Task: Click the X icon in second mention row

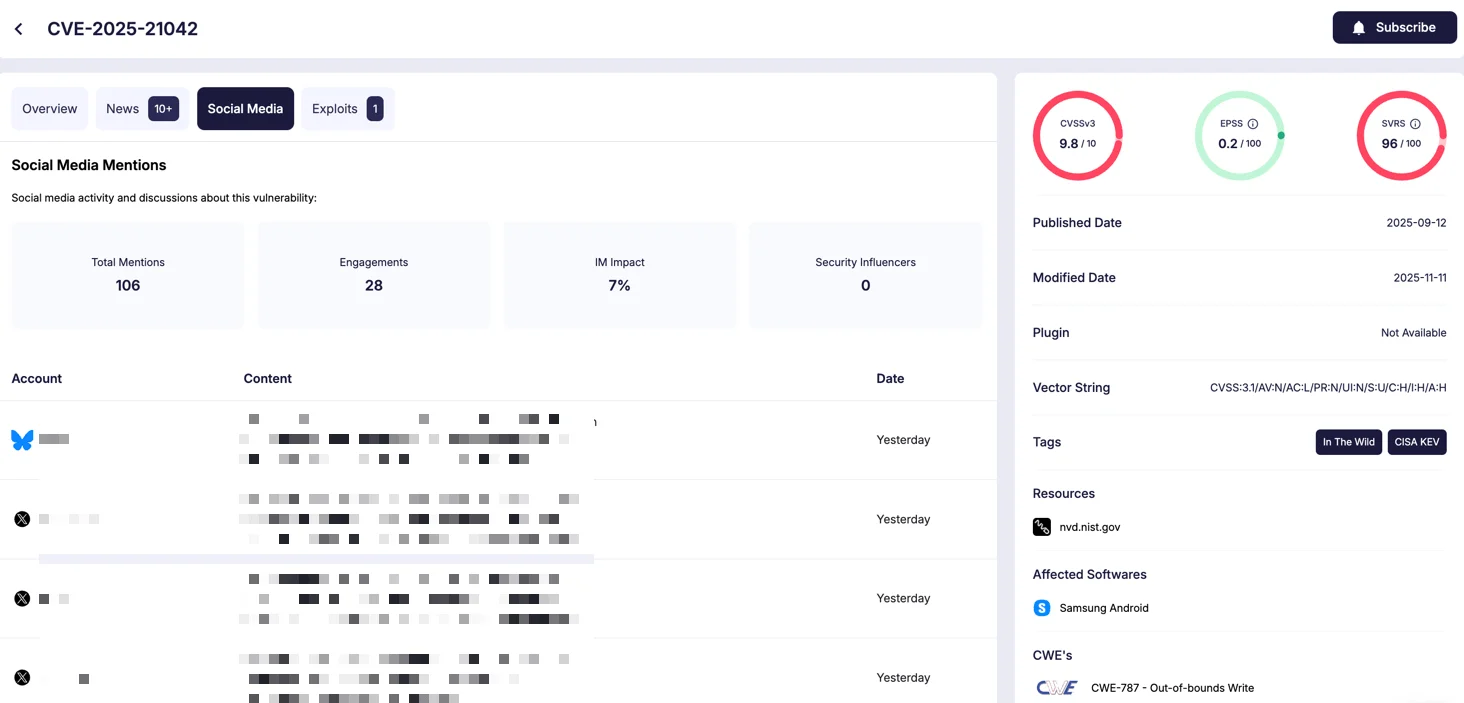Action: [22, 519]
